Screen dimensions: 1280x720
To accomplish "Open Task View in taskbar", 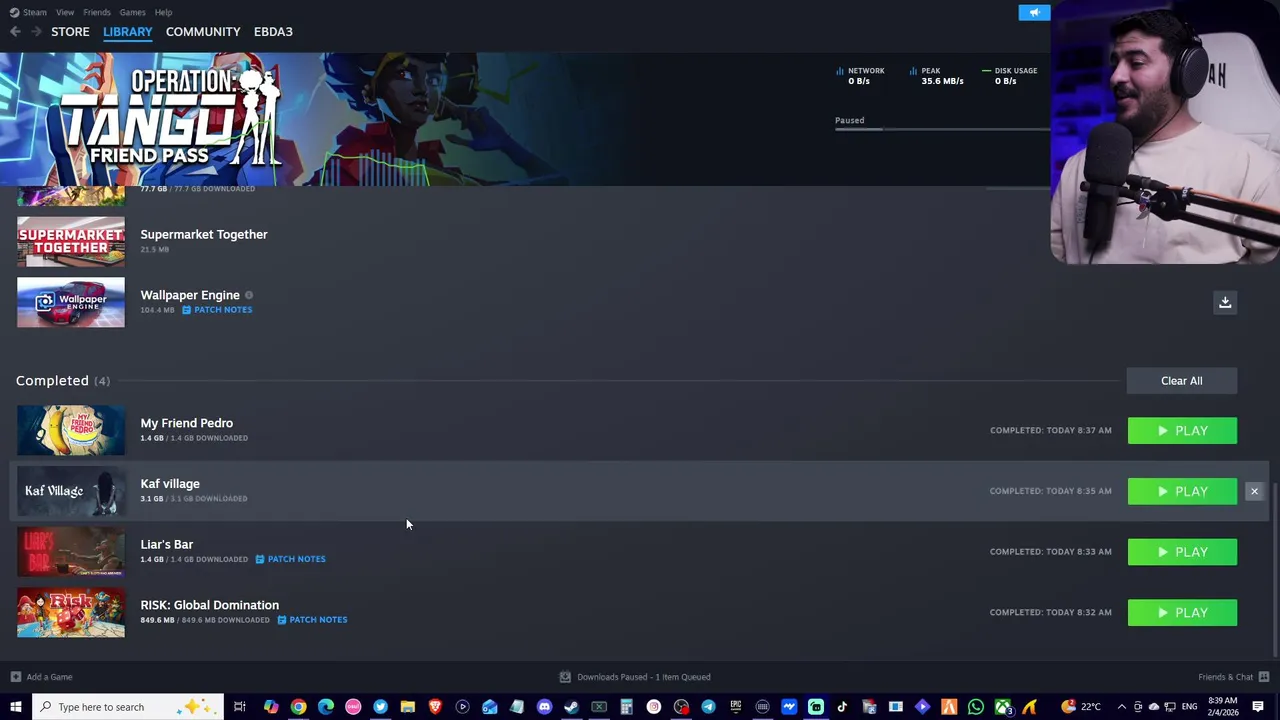I will coord(240,707).
